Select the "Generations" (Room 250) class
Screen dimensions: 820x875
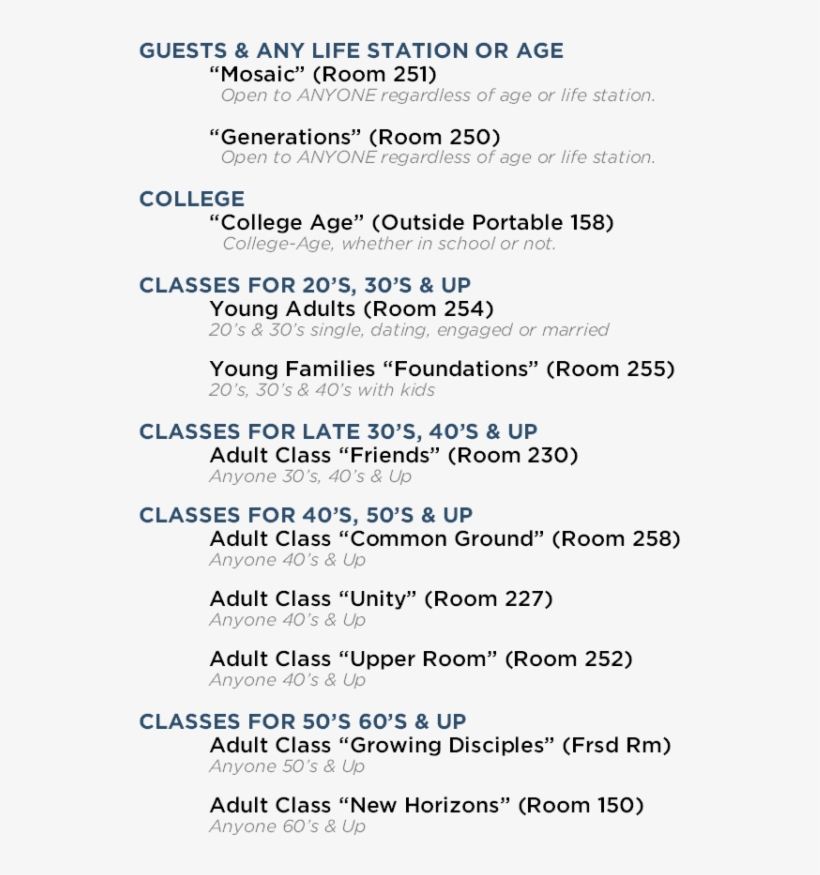click(354, 136)
